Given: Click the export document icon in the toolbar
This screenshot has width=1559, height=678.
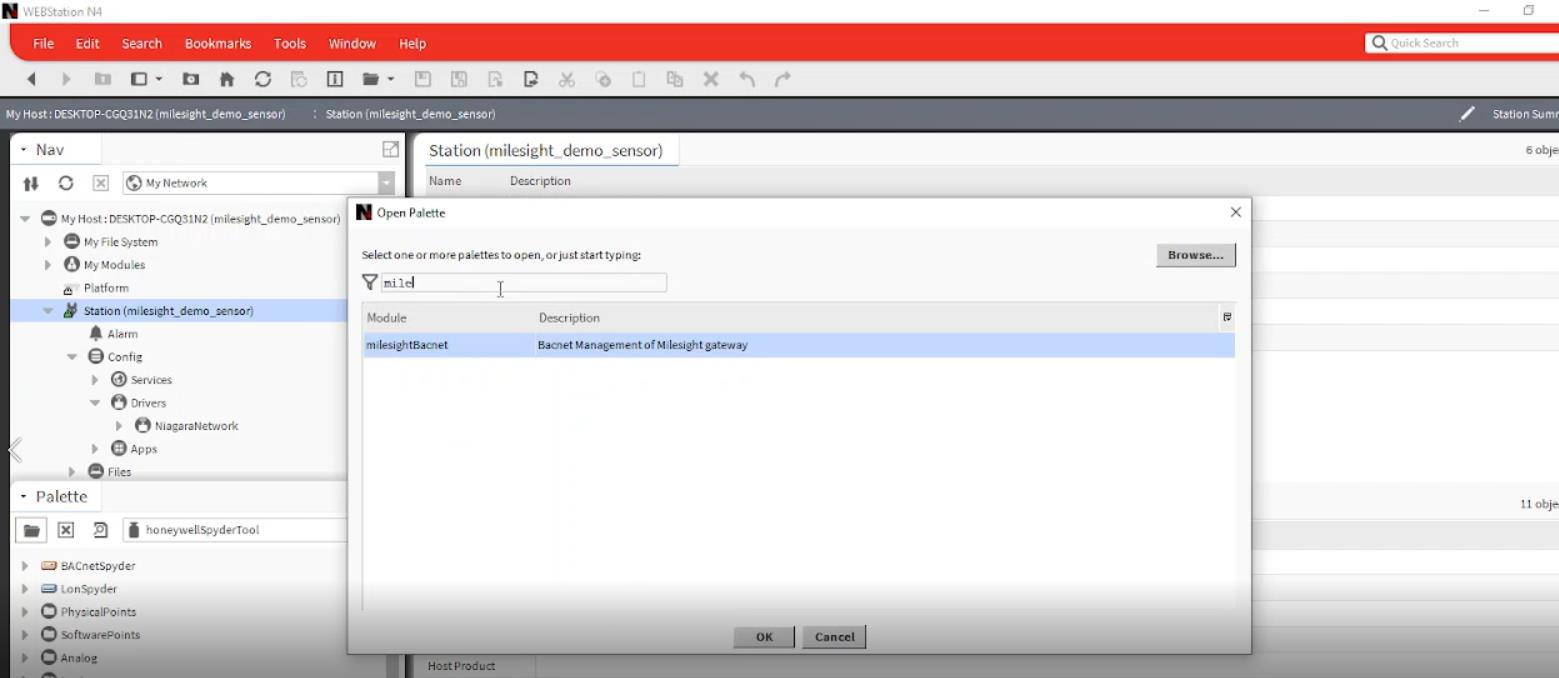Looking at the screenshot, I should point(530,79).
